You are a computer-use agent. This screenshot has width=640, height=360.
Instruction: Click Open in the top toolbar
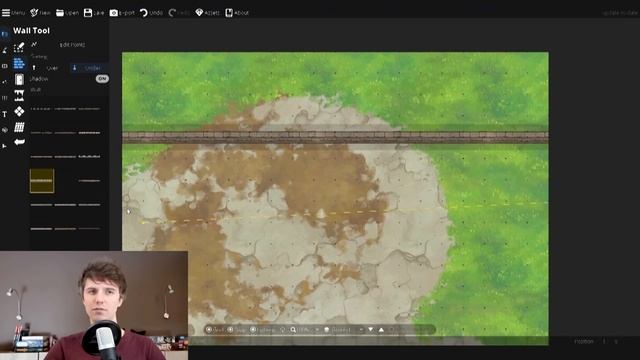click(67, 13)
